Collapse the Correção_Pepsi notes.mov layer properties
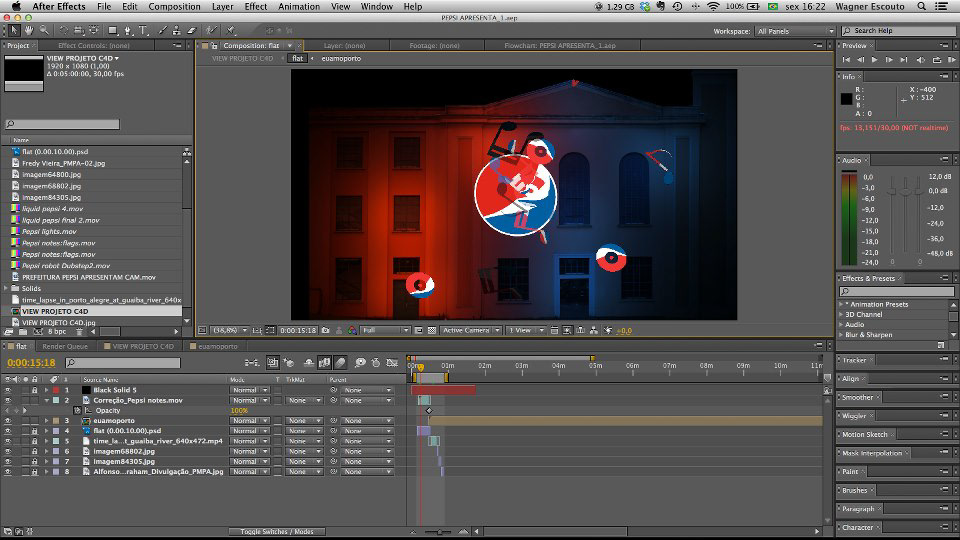 point(47,400)
